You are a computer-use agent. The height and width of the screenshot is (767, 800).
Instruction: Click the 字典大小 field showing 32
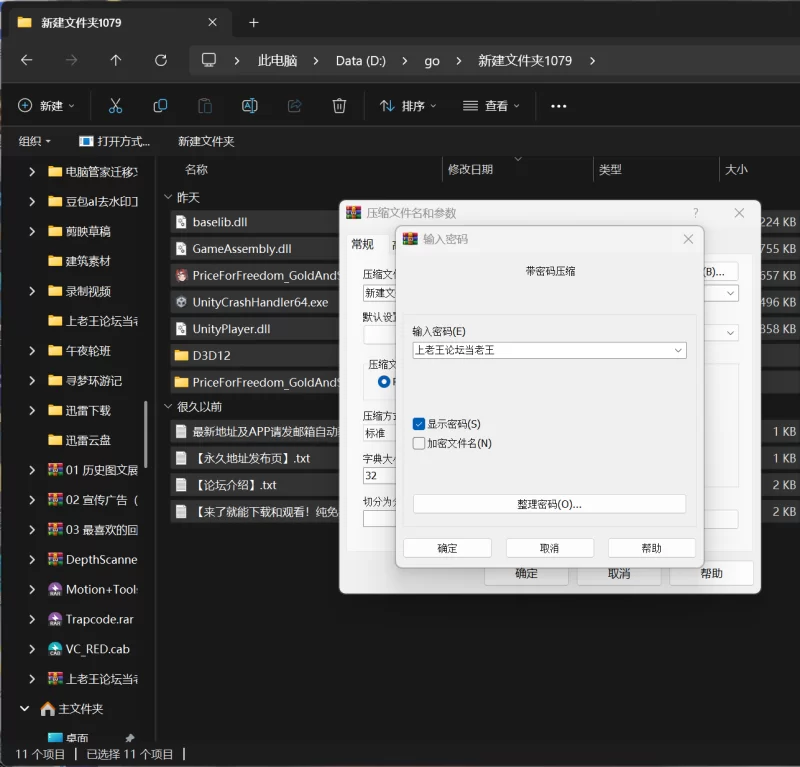point(379,476)
